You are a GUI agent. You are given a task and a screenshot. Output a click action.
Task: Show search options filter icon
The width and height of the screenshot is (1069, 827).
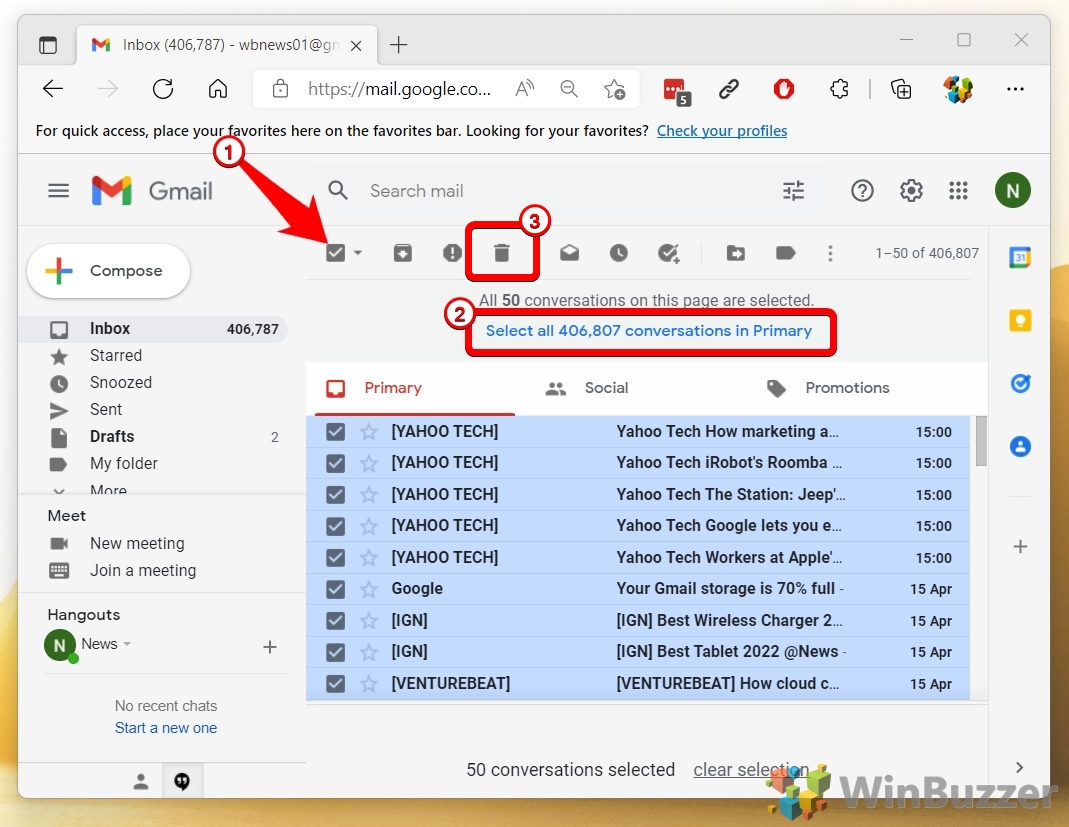tap(794, 190)
